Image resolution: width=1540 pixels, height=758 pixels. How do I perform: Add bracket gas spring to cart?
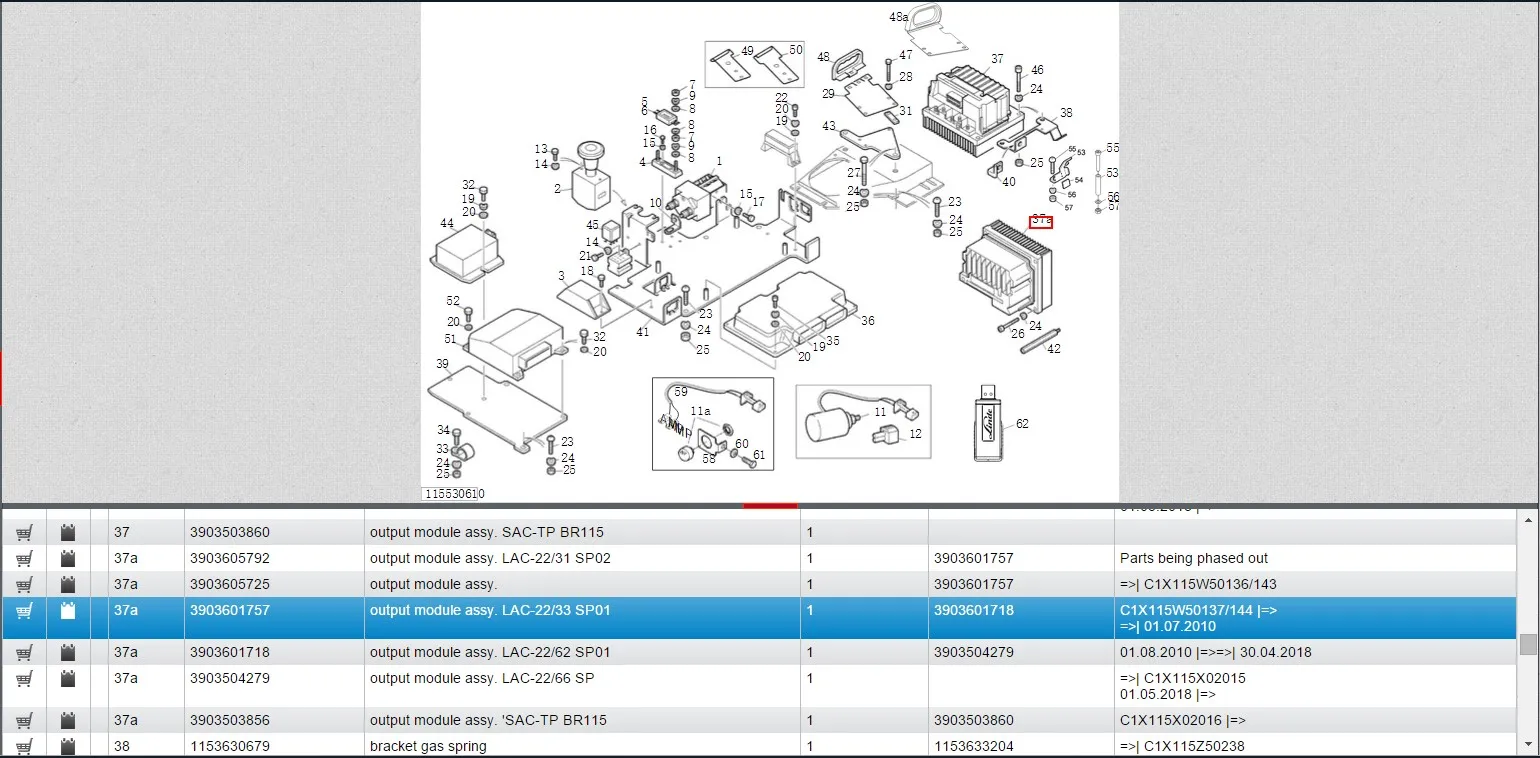[24, 747]
